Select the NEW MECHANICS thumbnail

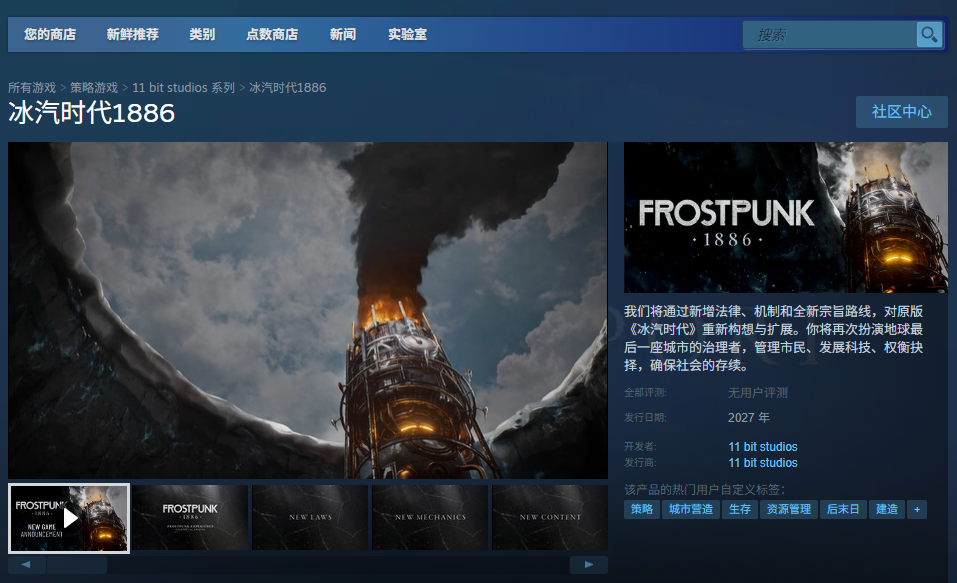pyautogui.click(x=430, y=518)
